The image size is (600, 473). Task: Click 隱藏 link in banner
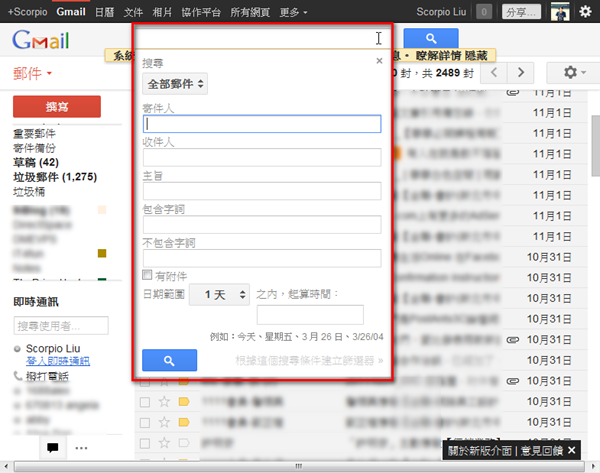476,56
